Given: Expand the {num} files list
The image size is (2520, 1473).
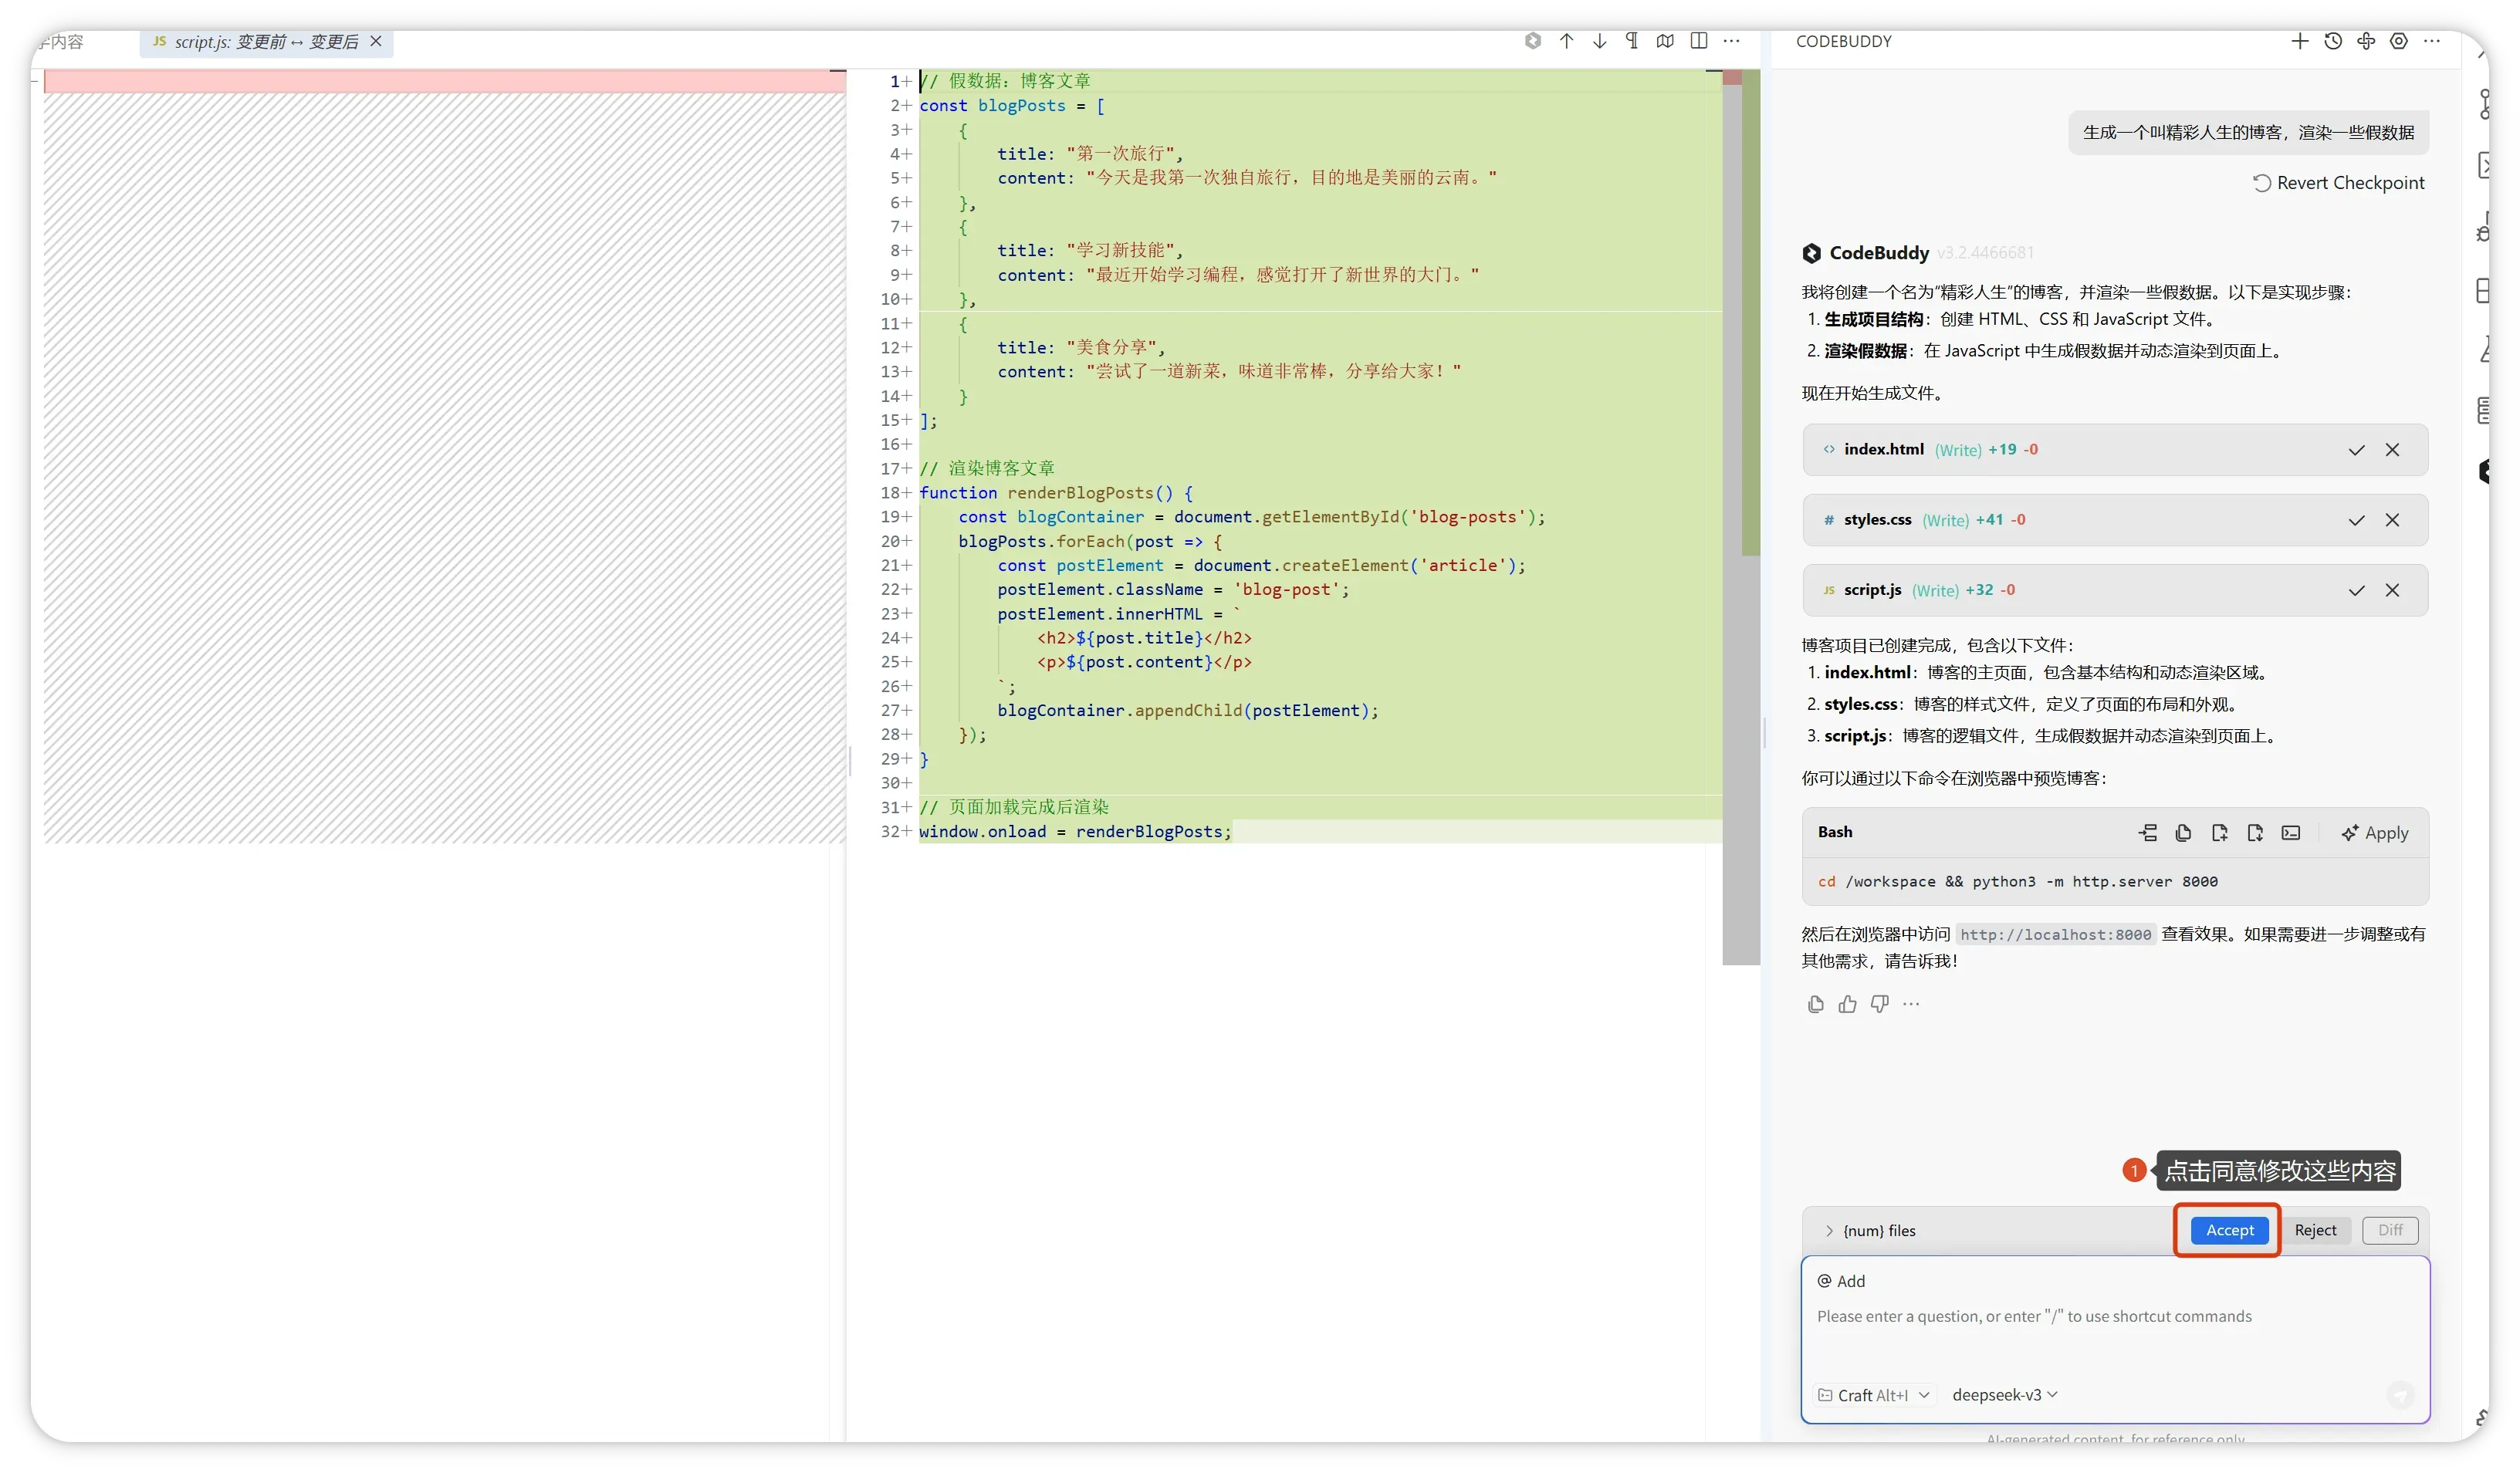Looking at the screenshot, I should (x=1829, y=1231).
